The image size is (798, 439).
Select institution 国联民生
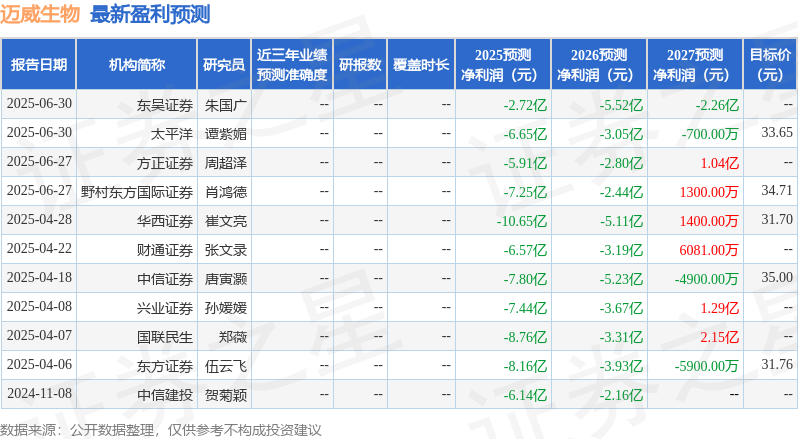165,337
